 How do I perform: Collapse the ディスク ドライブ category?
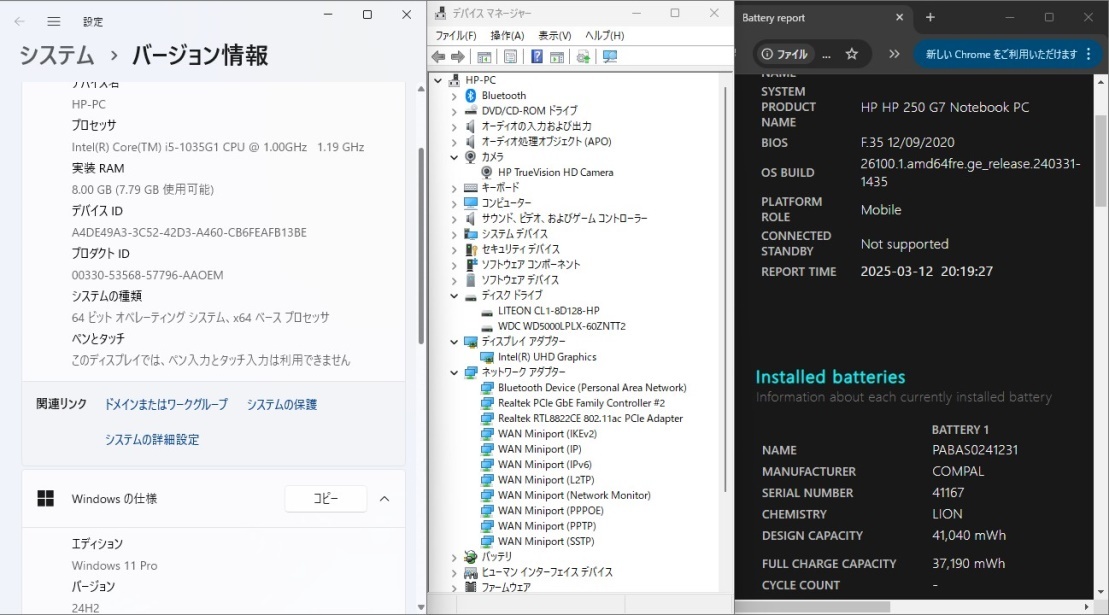pos(454,295)
